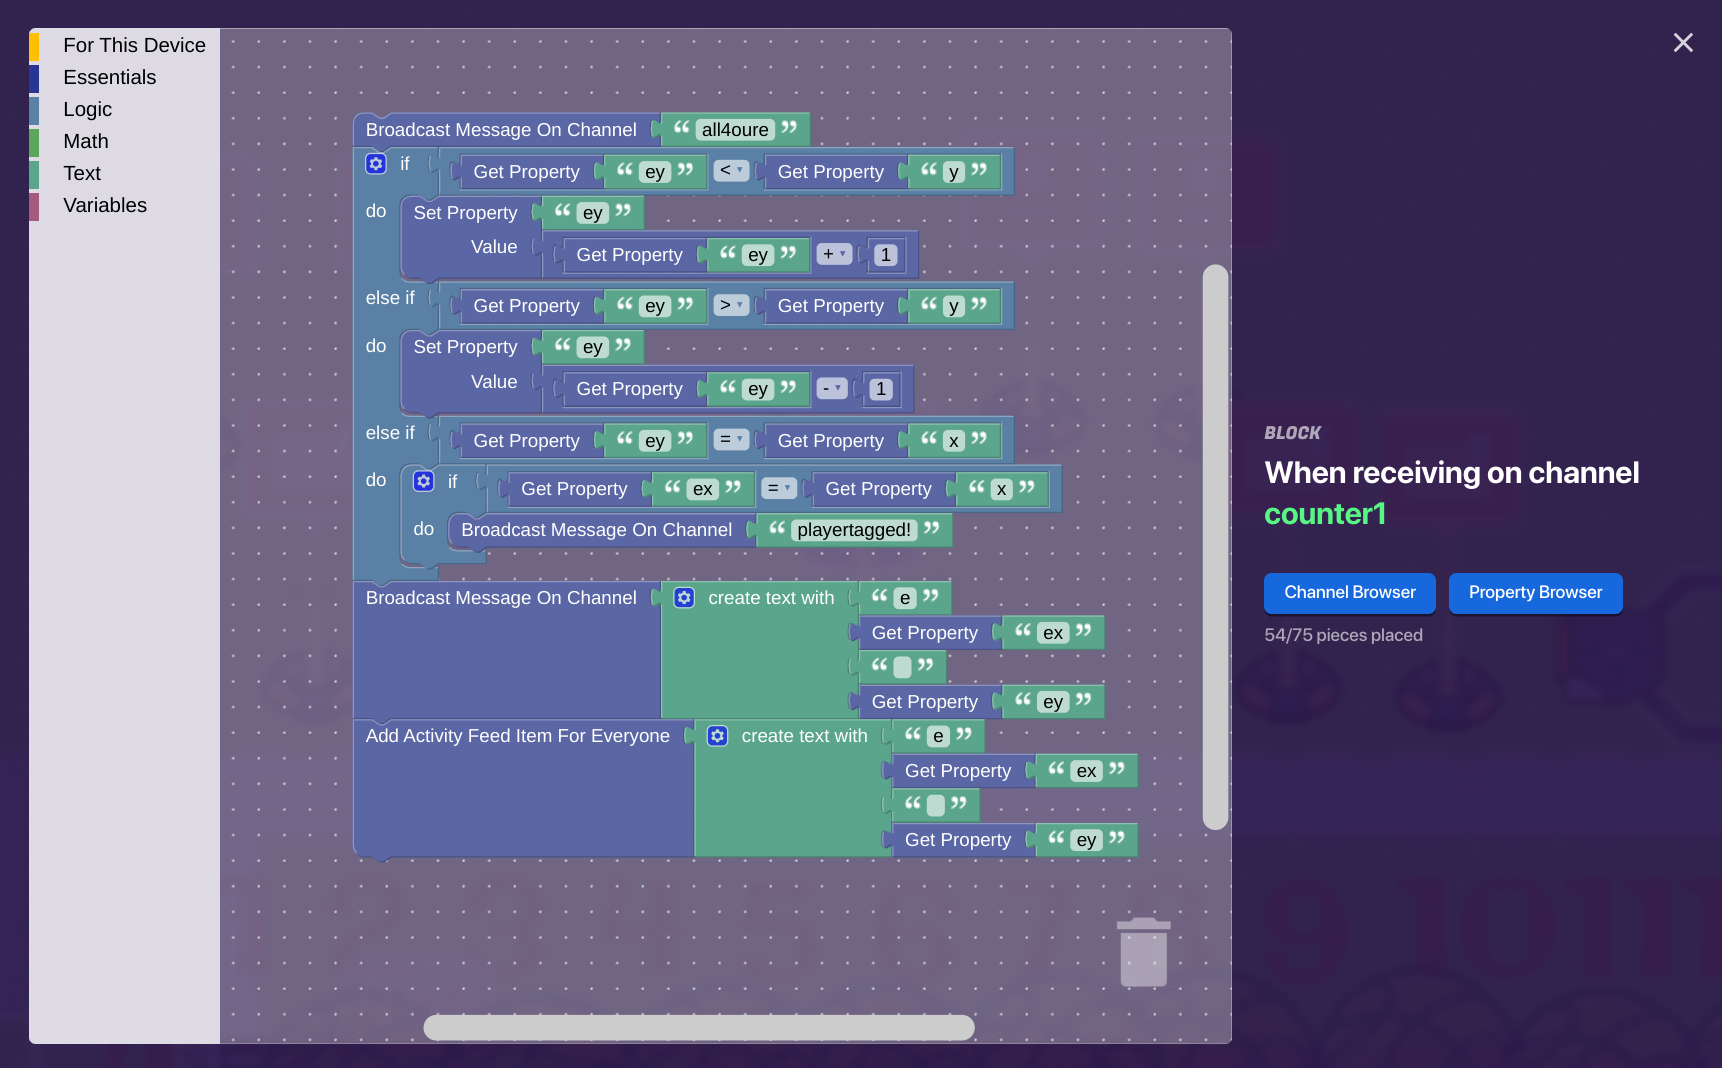Click the horizontal scrollbar at the bottom
Viewport: 1722px width, 1068px height.
click(x=699, y=1027)
